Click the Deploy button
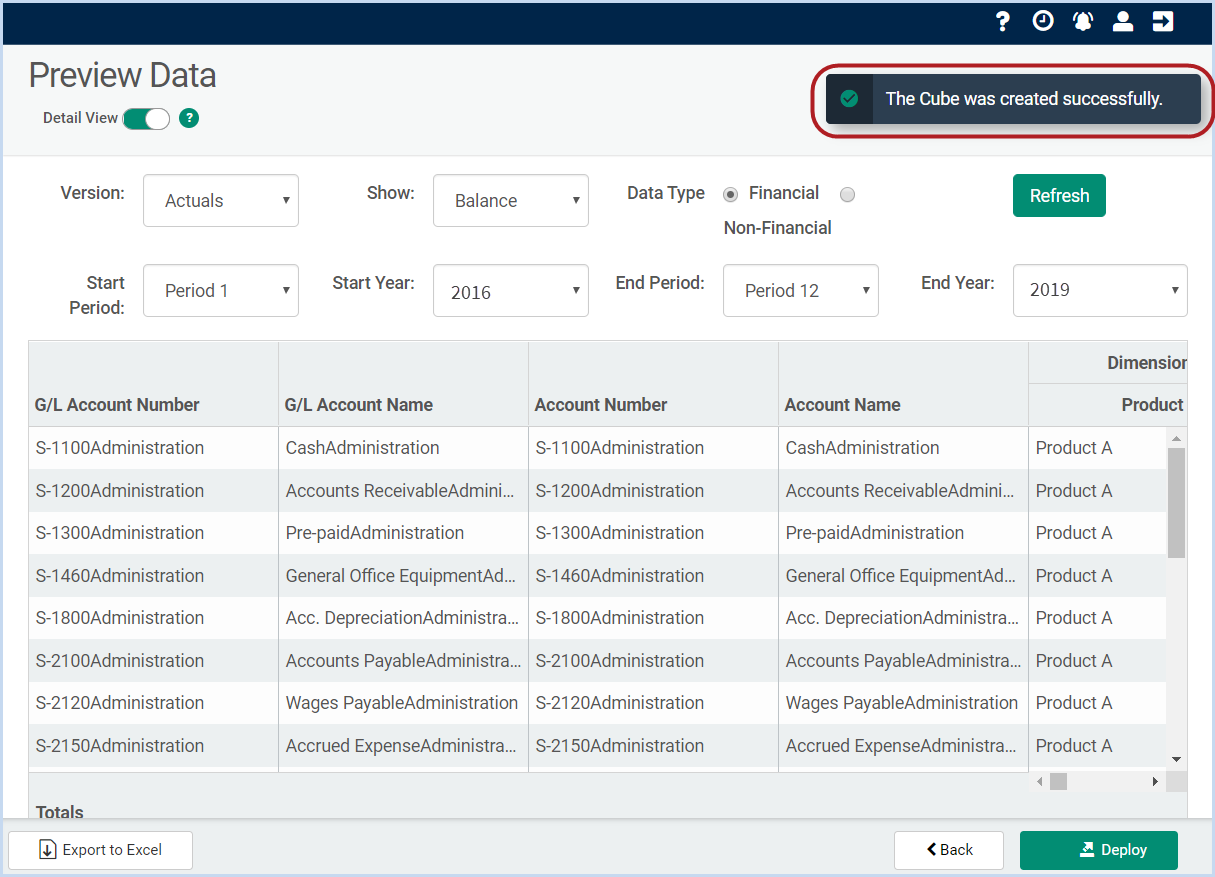This screenshot has height=877, width=1215. click(x=1099, y=850)
